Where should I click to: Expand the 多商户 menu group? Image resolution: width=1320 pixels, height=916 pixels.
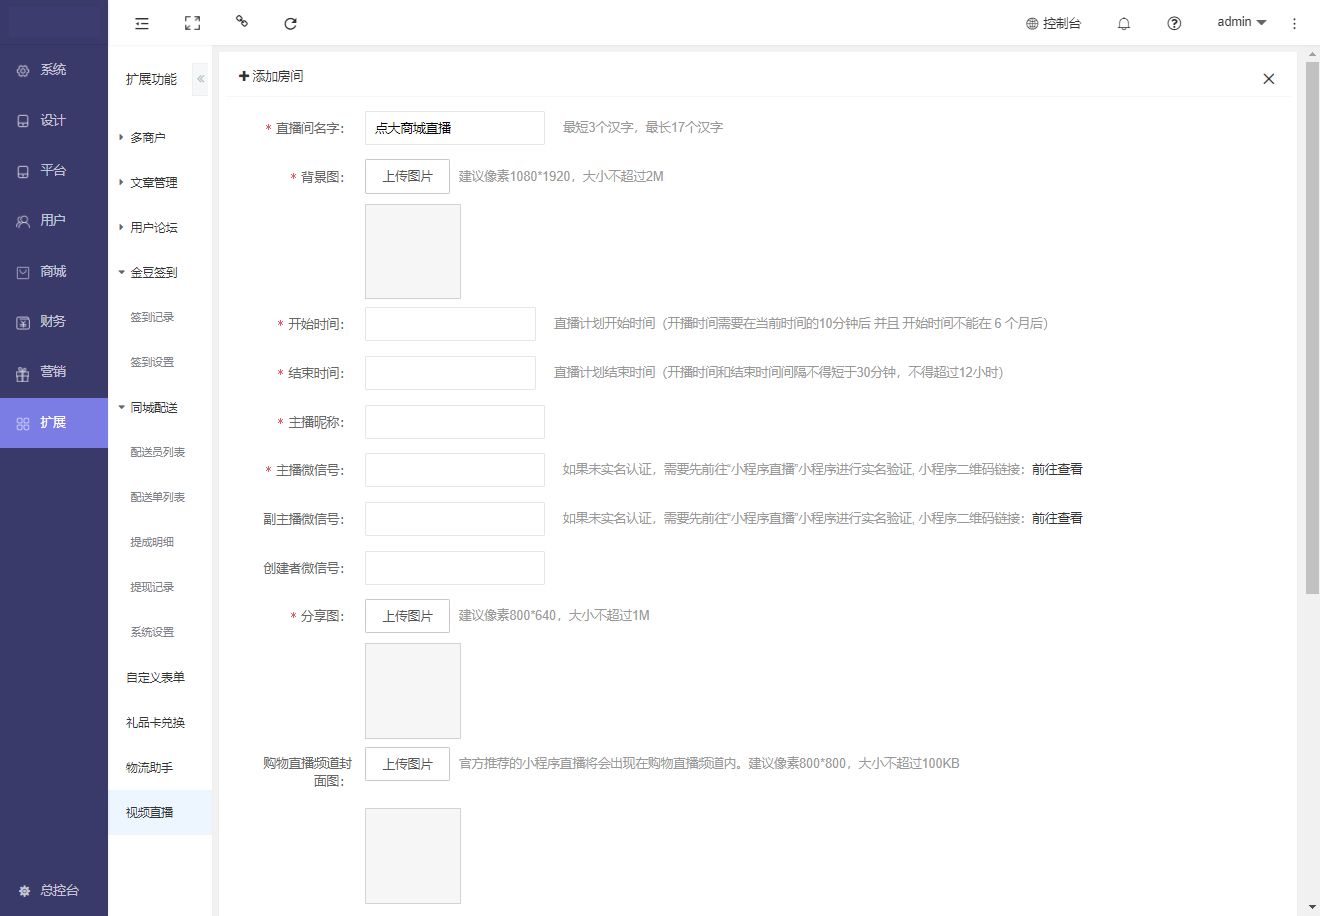tap(147, 137)
